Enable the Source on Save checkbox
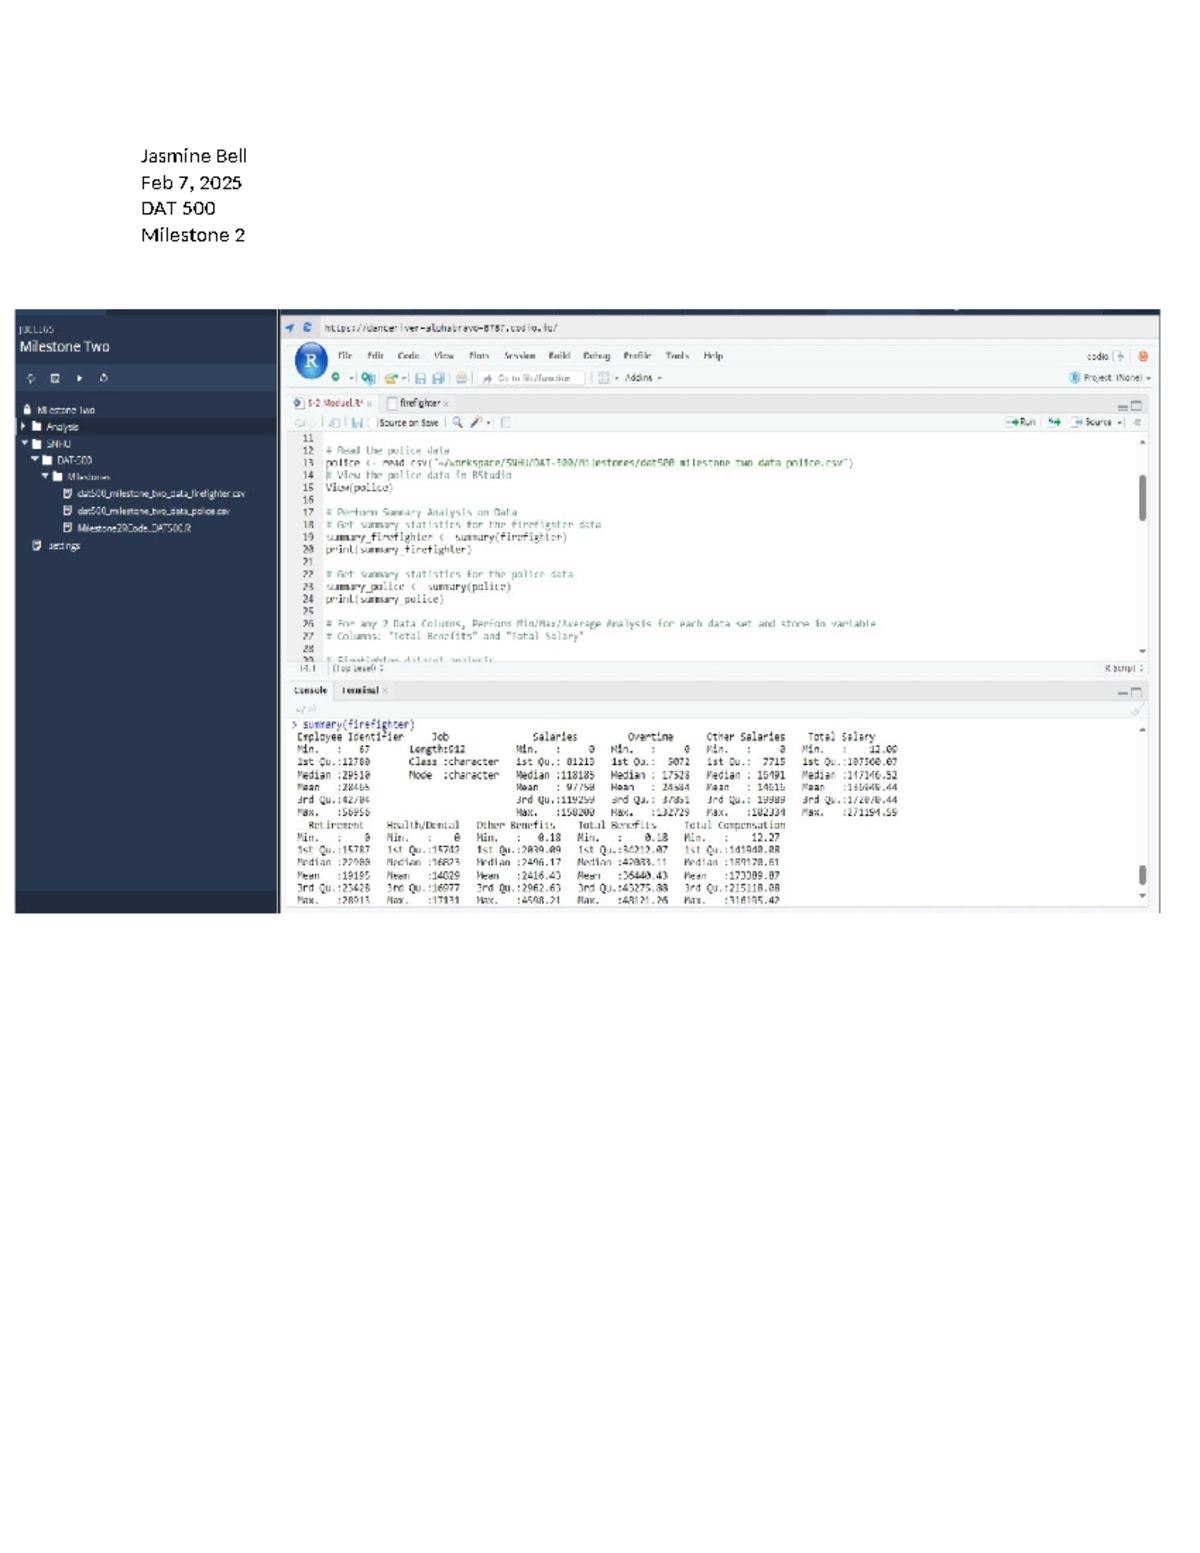 [x=371, y=422]
